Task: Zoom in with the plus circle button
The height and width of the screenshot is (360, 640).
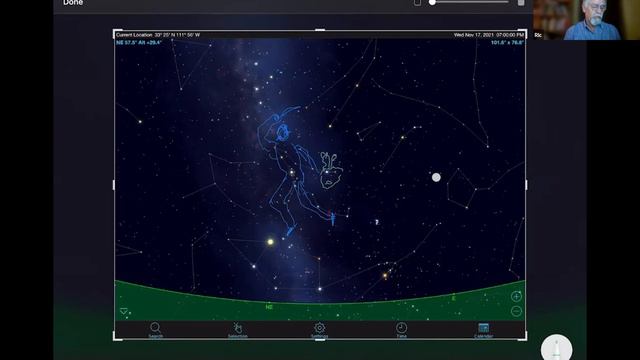Action: point(516,296)
